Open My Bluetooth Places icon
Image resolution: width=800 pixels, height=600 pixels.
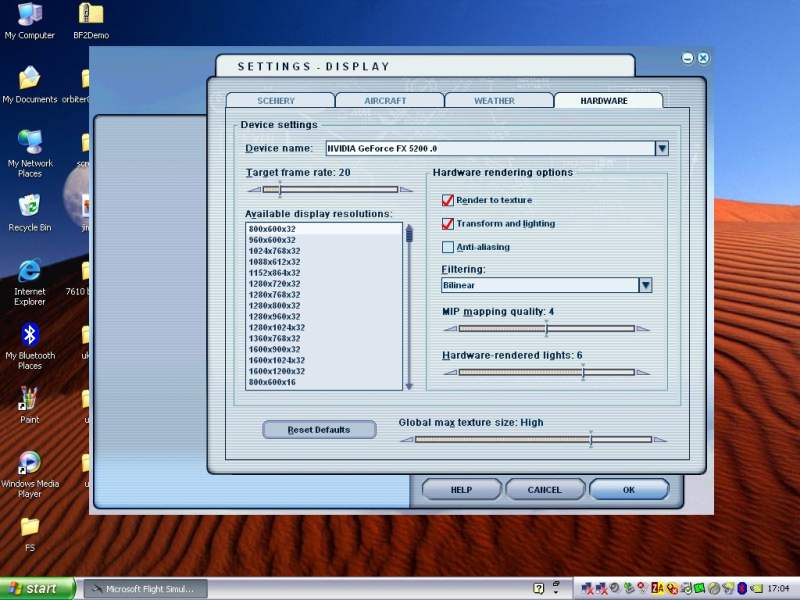pos(29,335)
